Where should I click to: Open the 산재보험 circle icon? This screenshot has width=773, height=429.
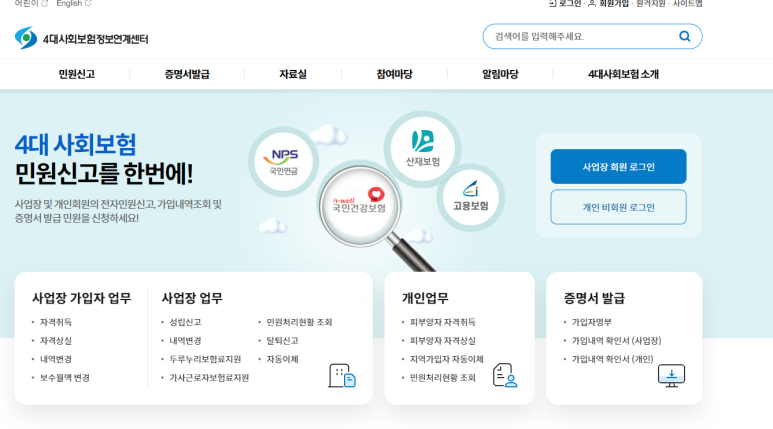[x=422, y=148]
